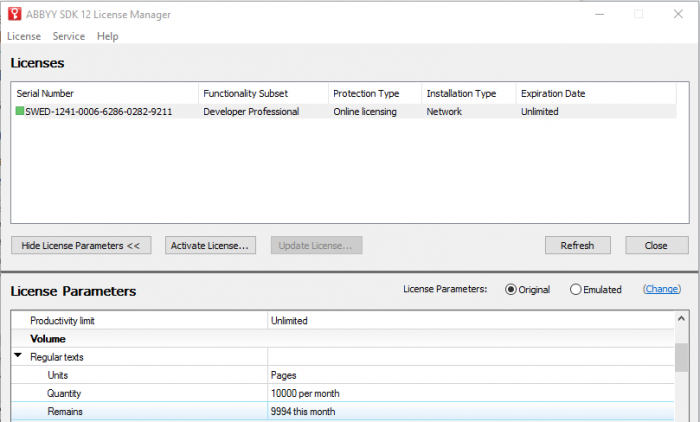Select the Regular texts row label

tap(57, 357)
